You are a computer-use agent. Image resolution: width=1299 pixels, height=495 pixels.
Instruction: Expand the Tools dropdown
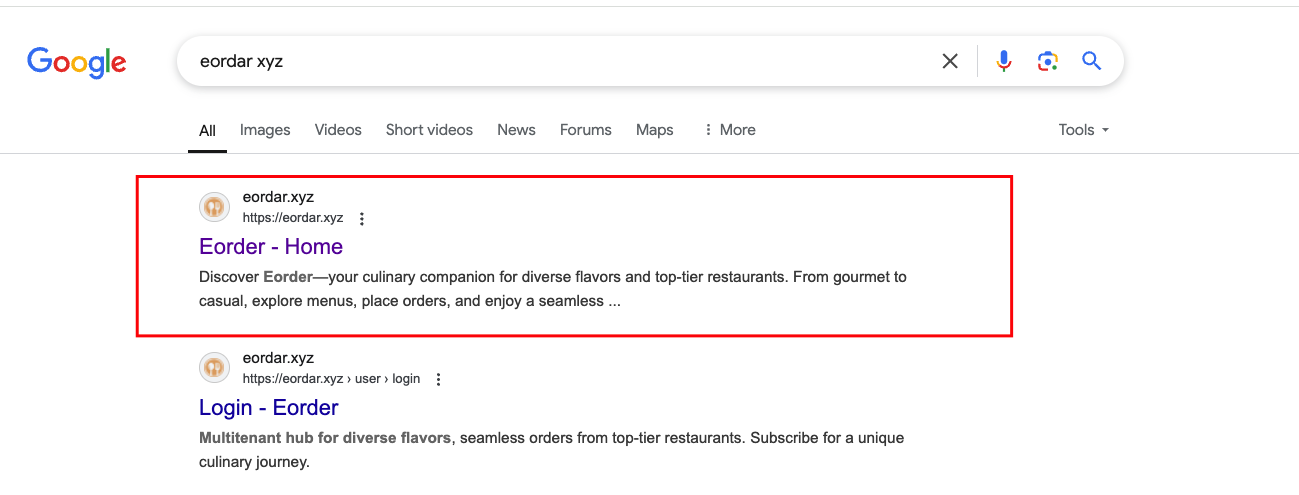tap(1084, 130)
